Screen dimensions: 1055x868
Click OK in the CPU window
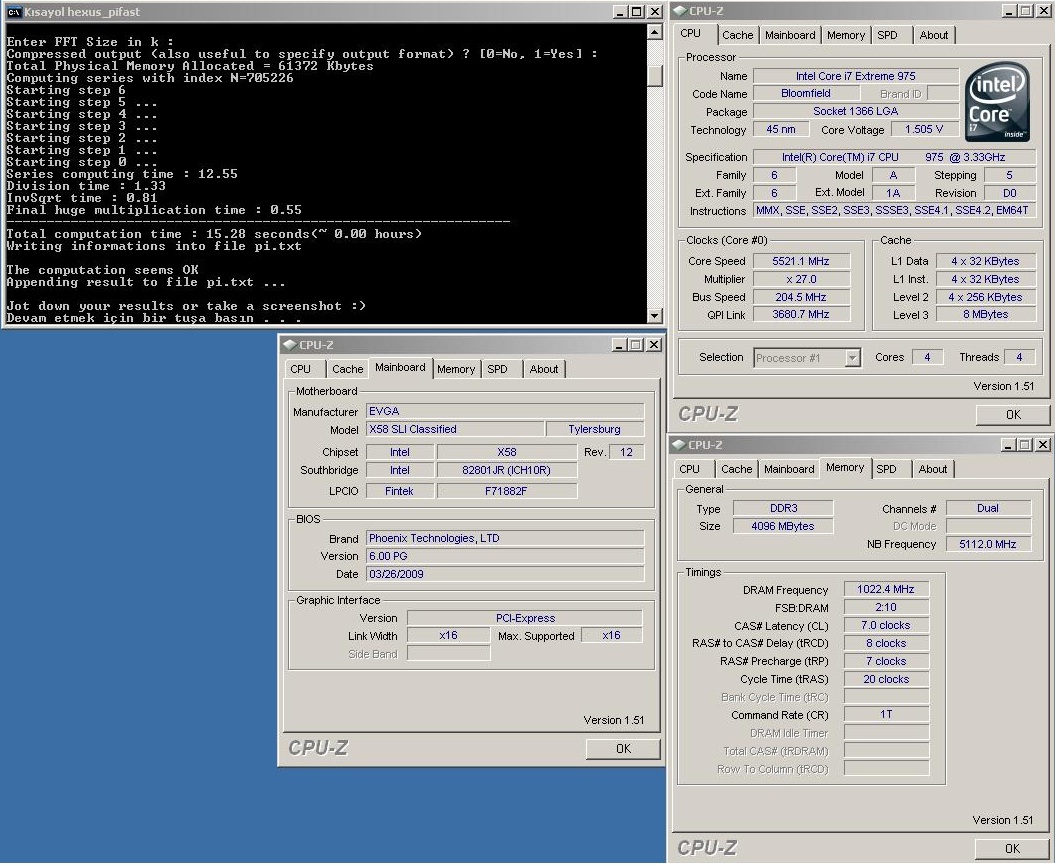pos(1013,414)
